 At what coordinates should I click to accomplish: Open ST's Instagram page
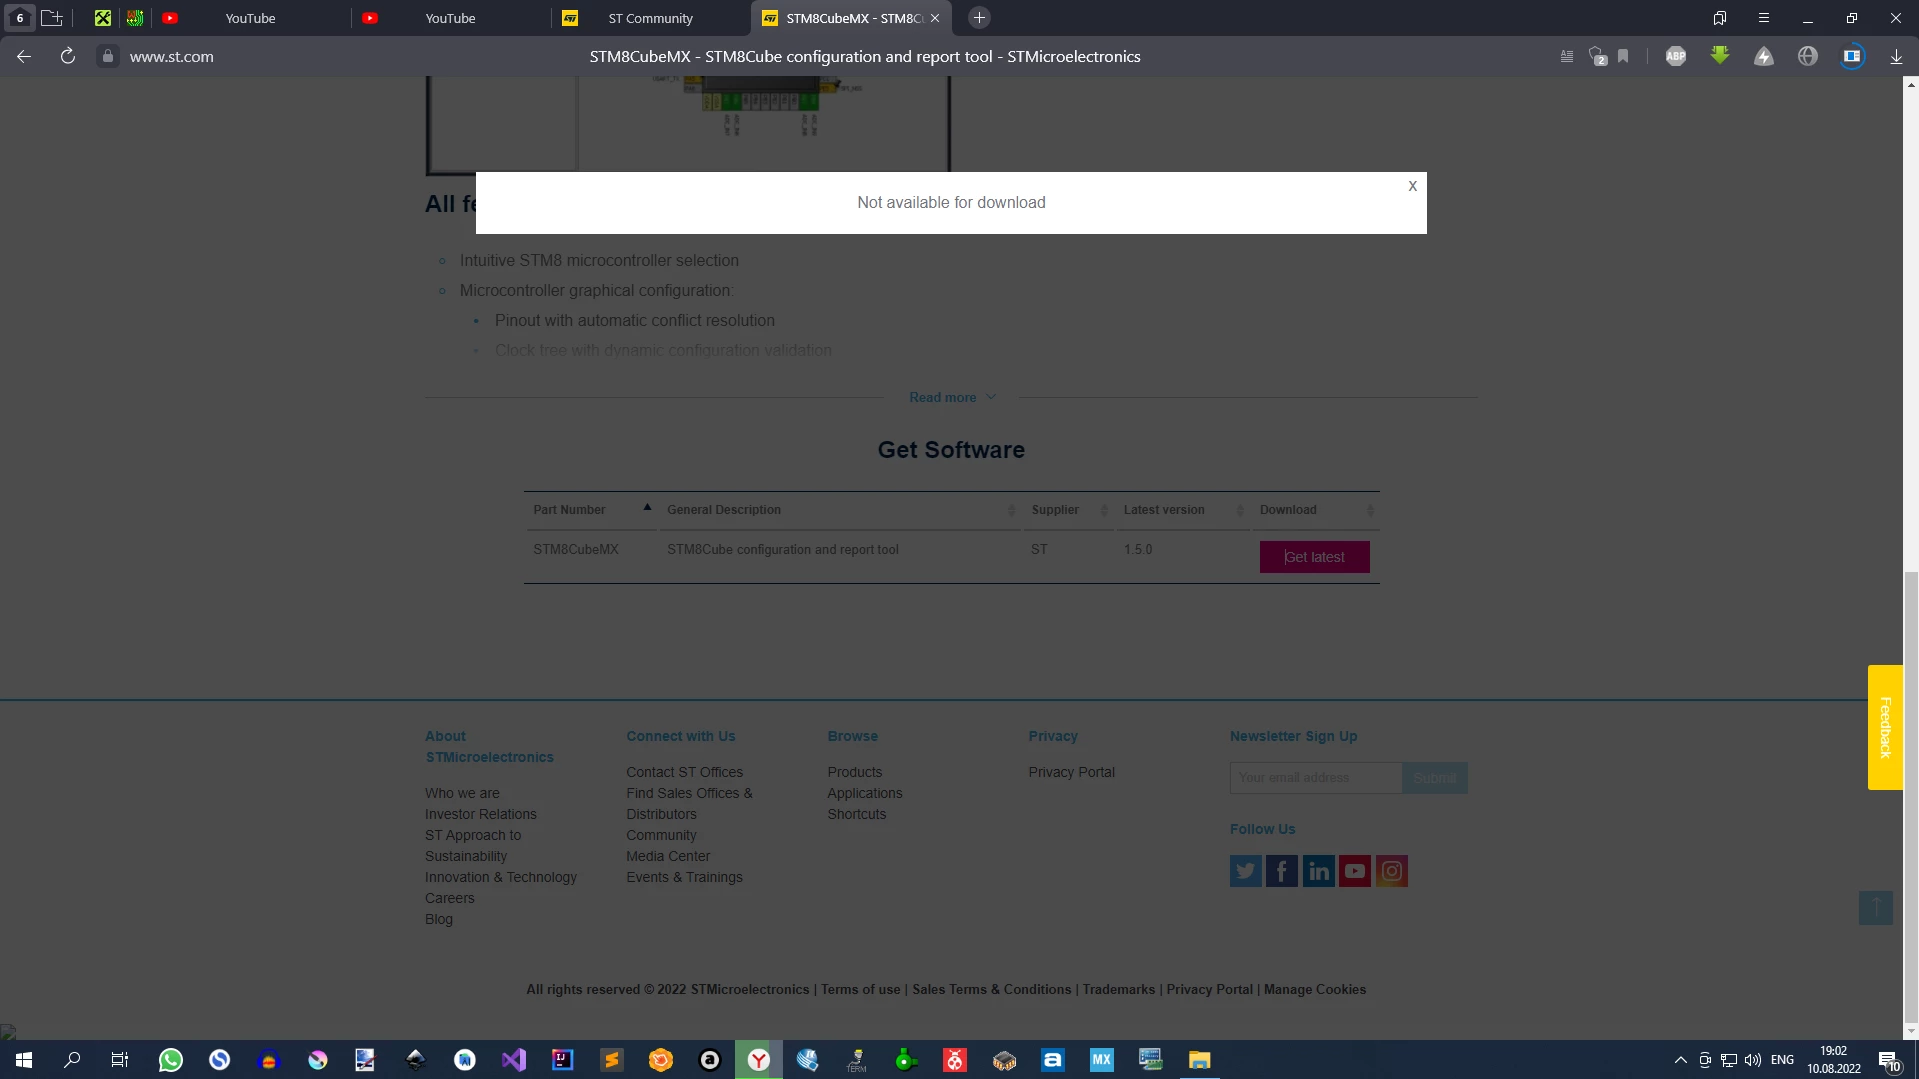[1392, 871]
